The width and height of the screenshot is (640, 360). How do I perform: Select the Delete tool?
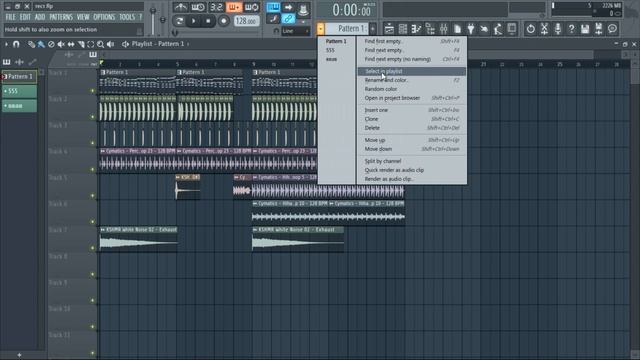coord(51,44)
